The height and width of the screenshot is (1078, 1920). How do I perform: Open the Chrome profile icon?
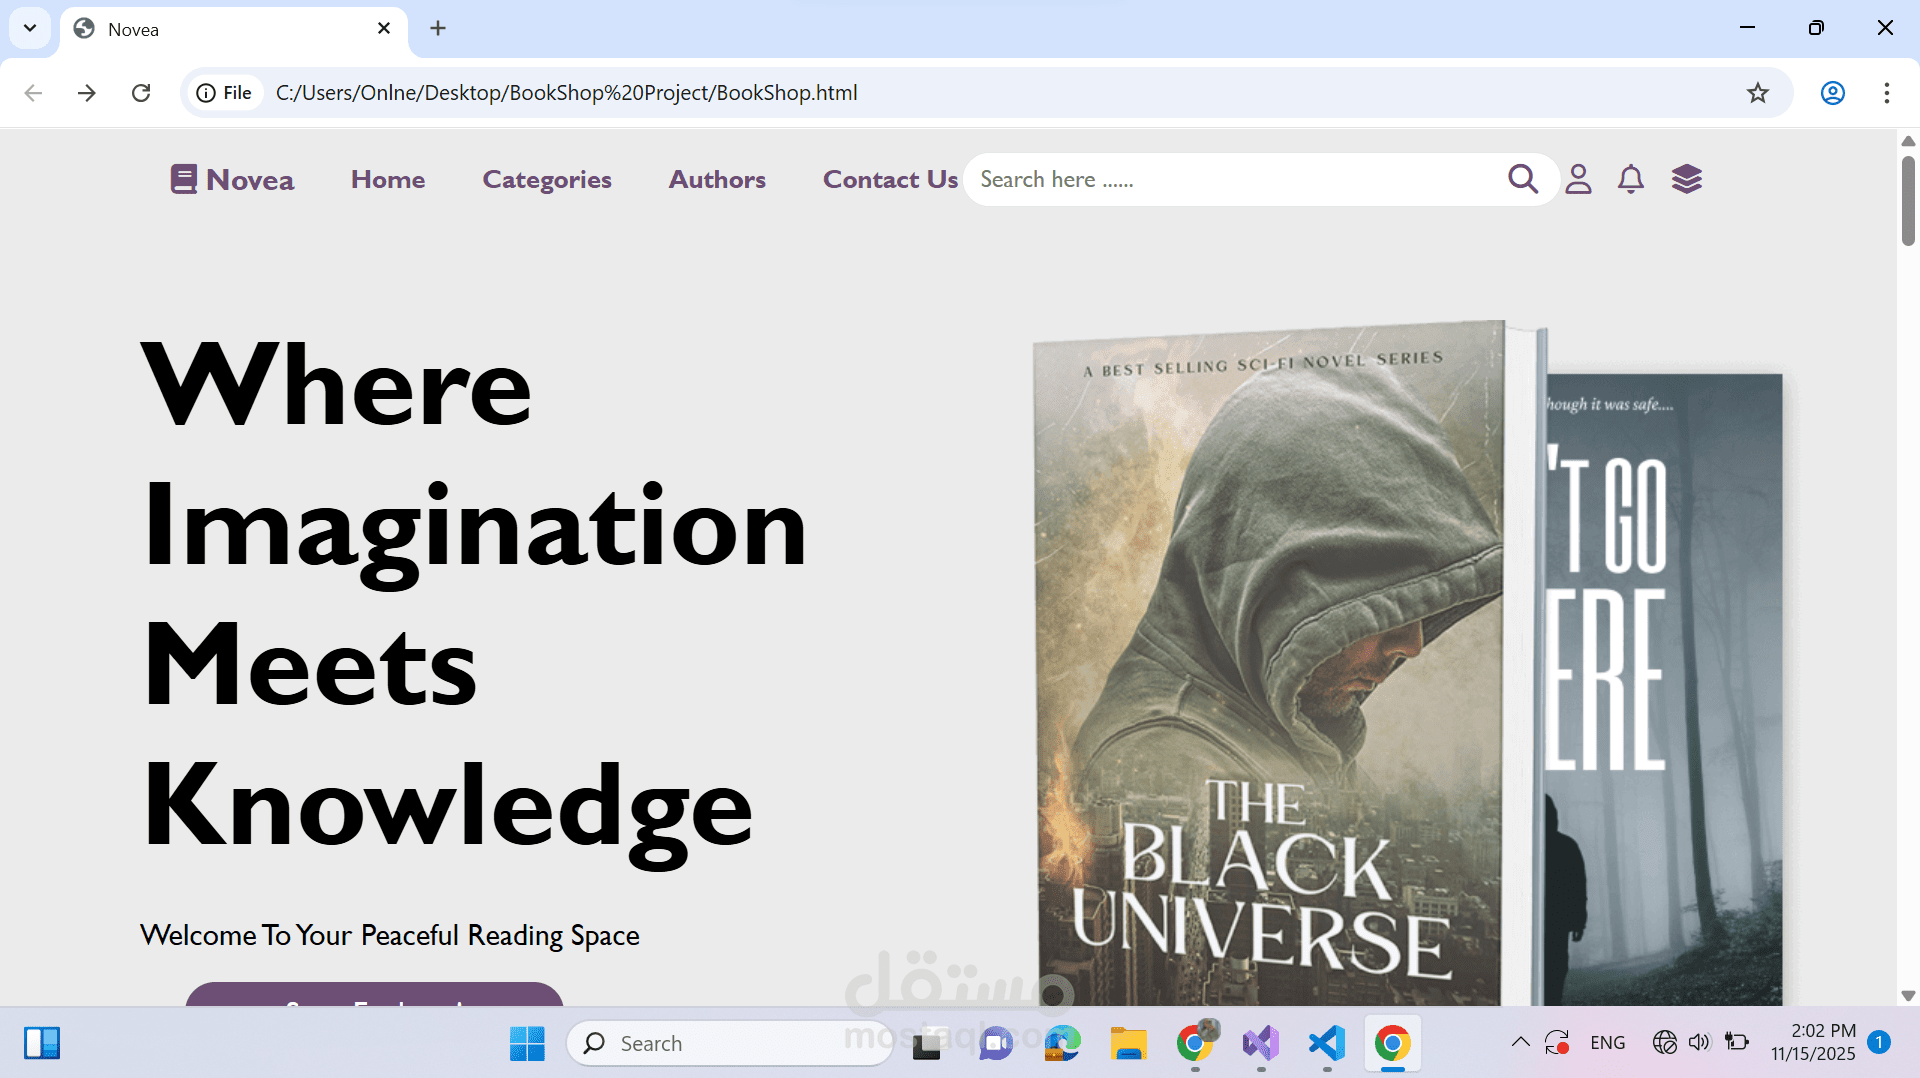pos(1832,93)
